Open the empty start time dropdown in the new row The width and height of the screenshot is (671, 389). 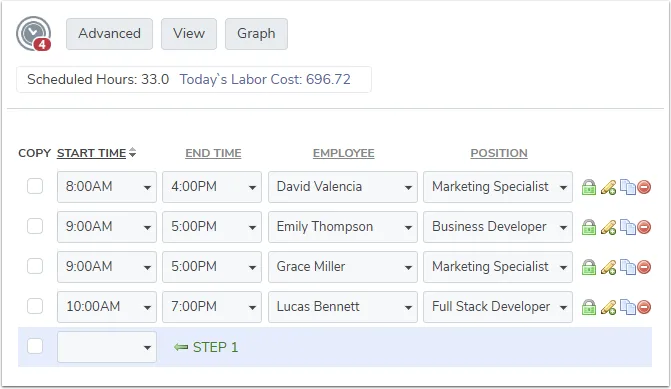click(x=107, y=347)
